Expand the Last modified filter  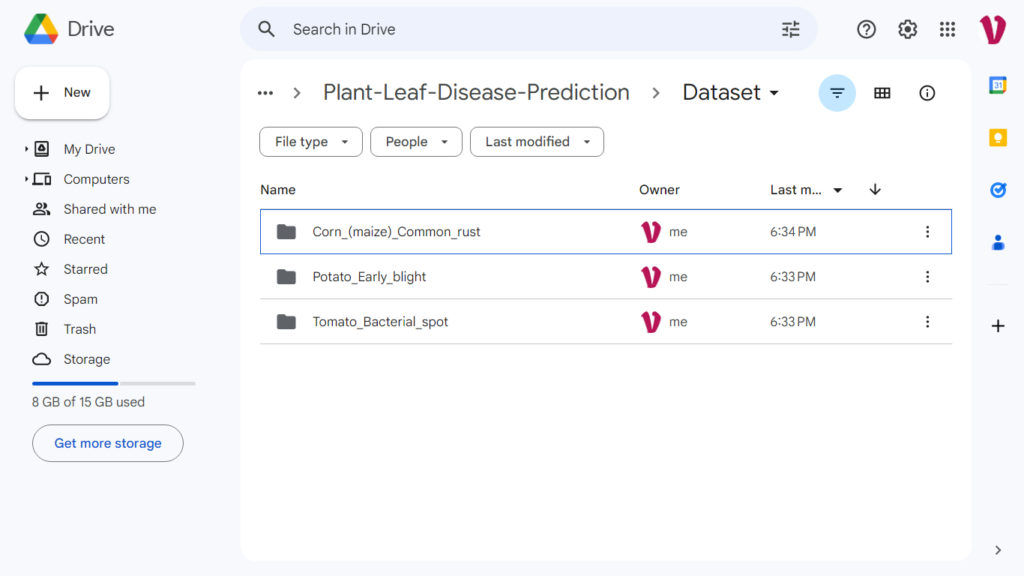click(x=537, y=142)
